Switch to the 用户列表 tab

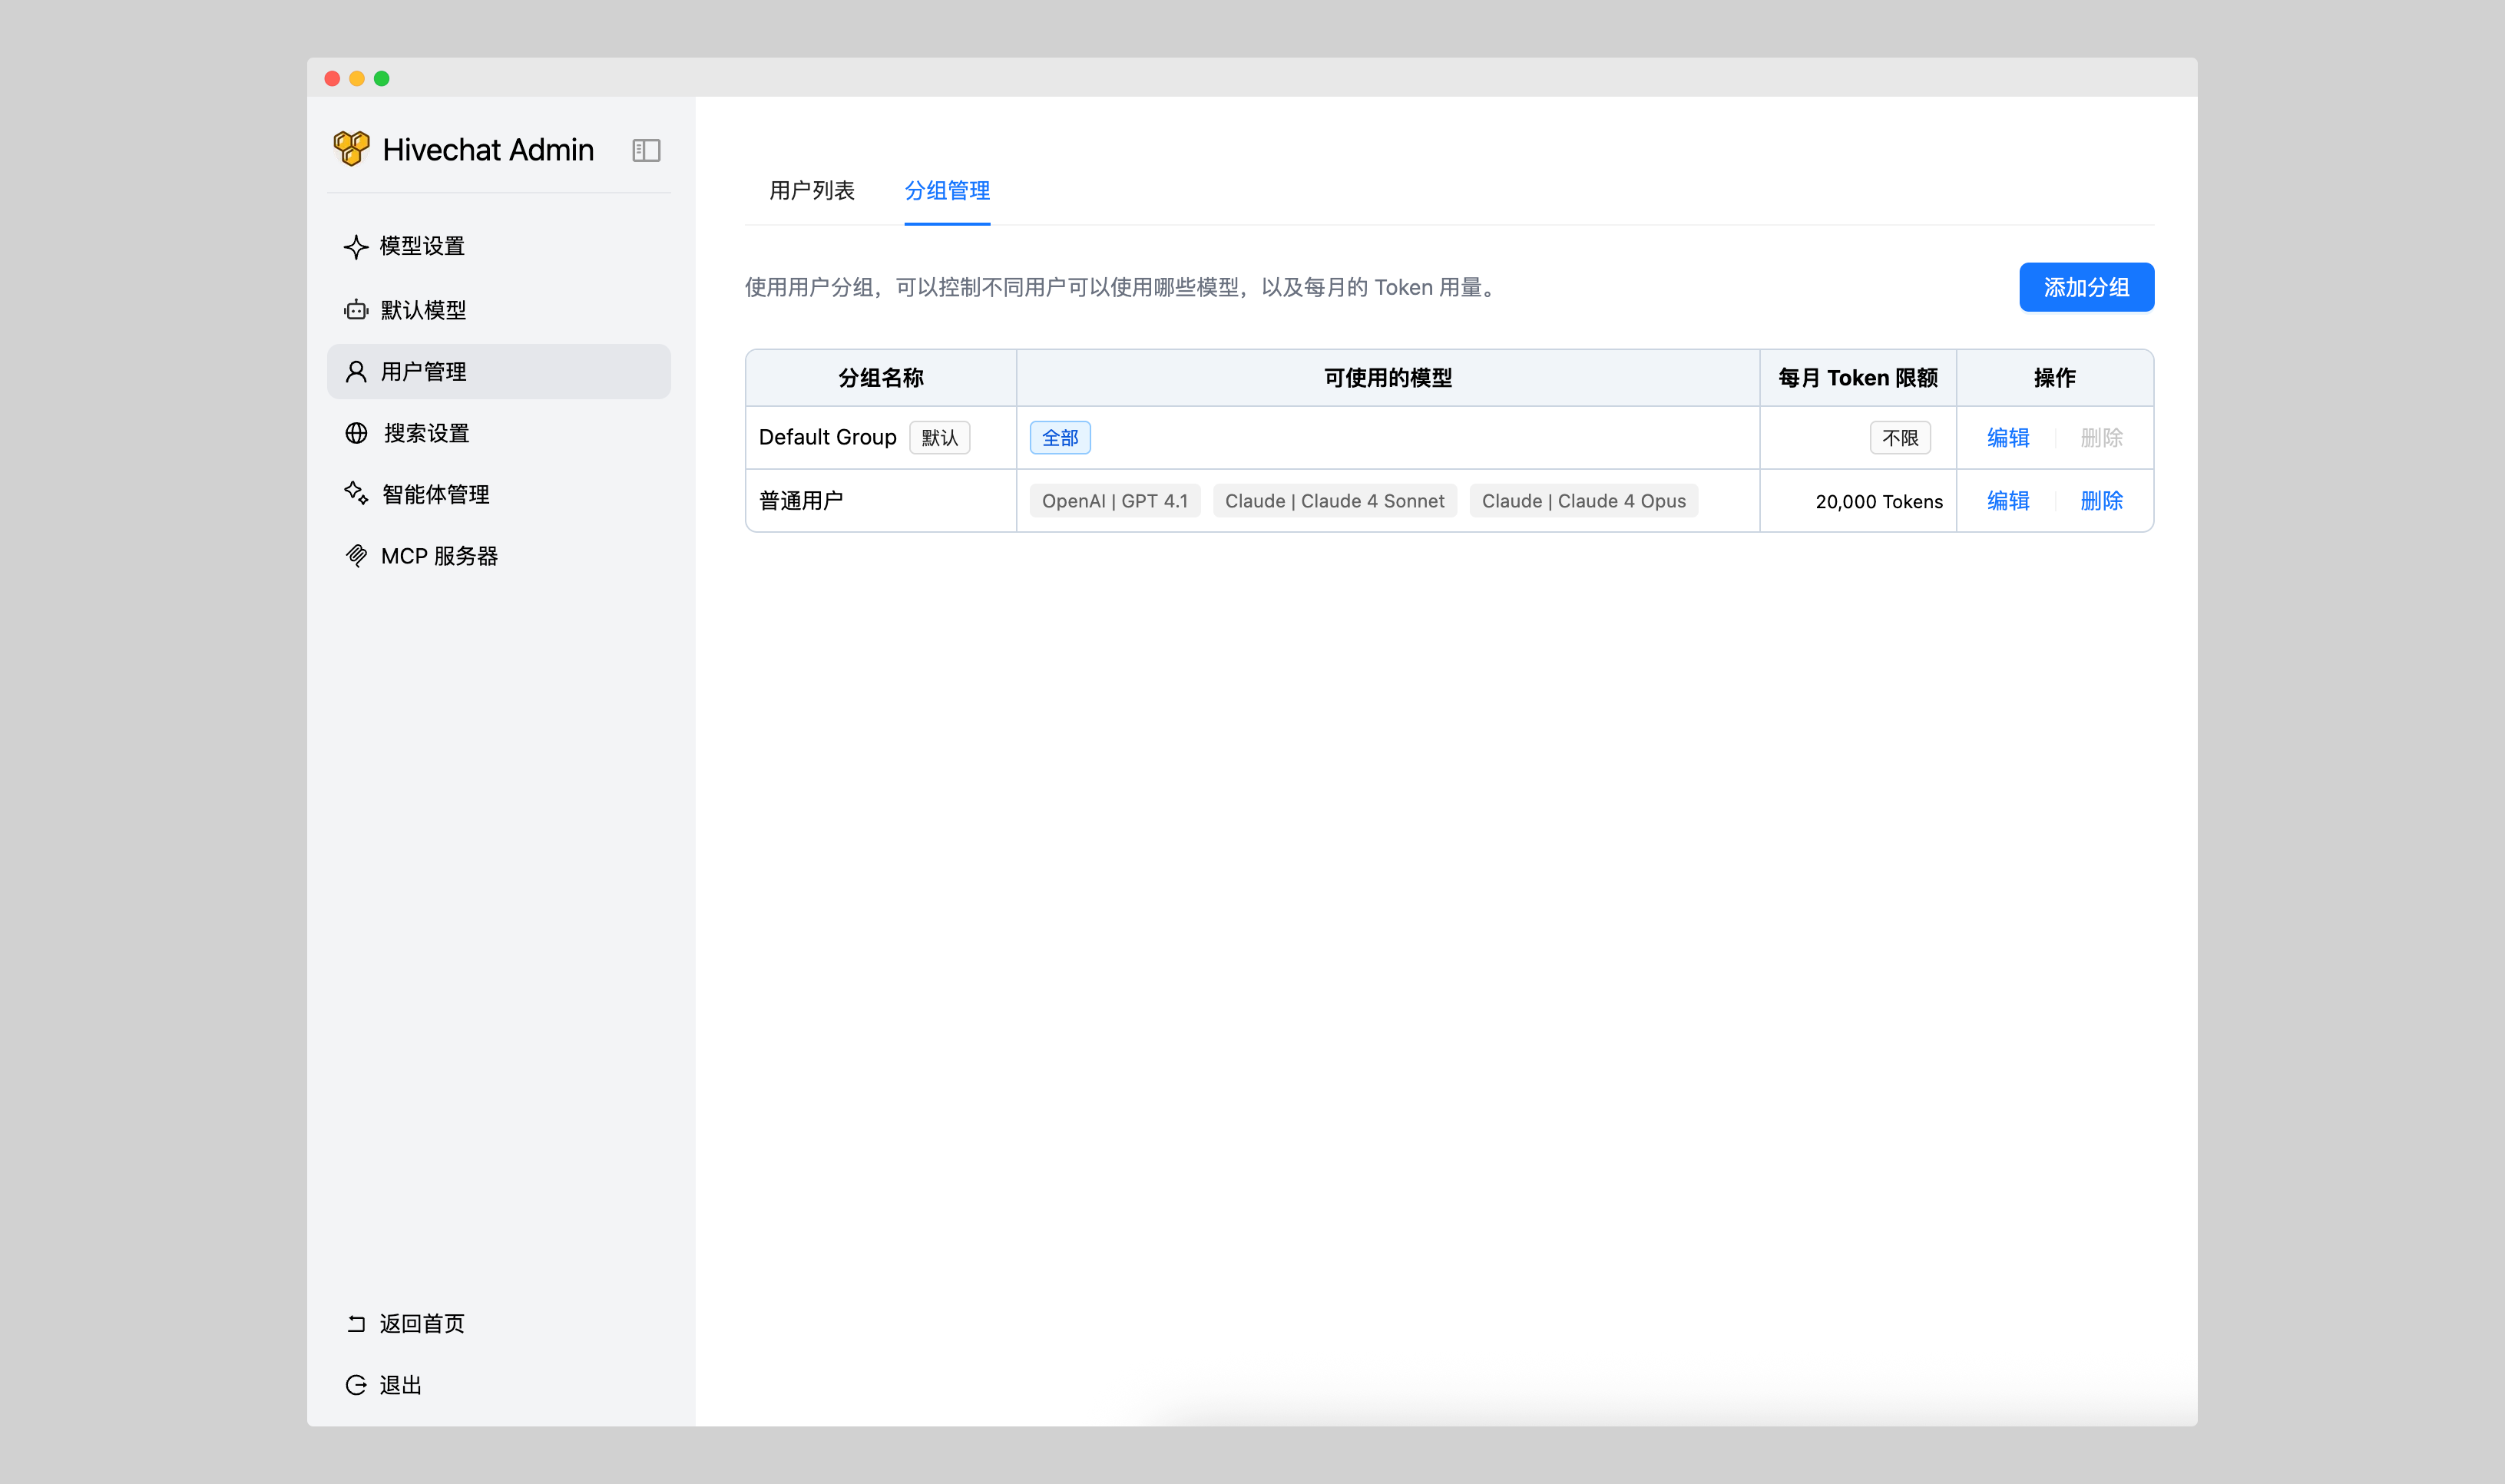pos(812,191)
